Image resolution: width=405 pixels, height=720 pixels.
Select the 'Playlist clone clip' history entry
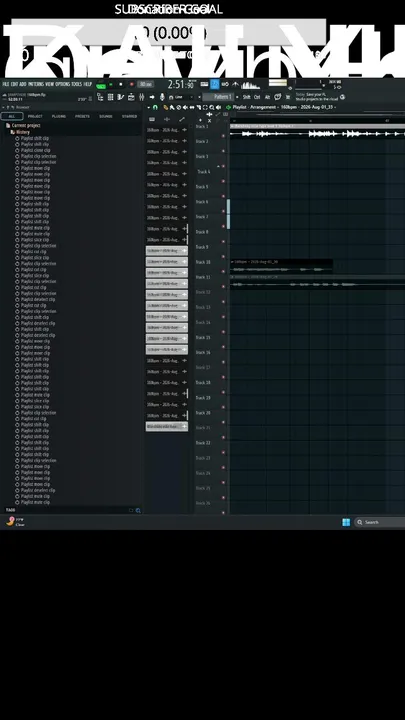[x=33, y=150]
